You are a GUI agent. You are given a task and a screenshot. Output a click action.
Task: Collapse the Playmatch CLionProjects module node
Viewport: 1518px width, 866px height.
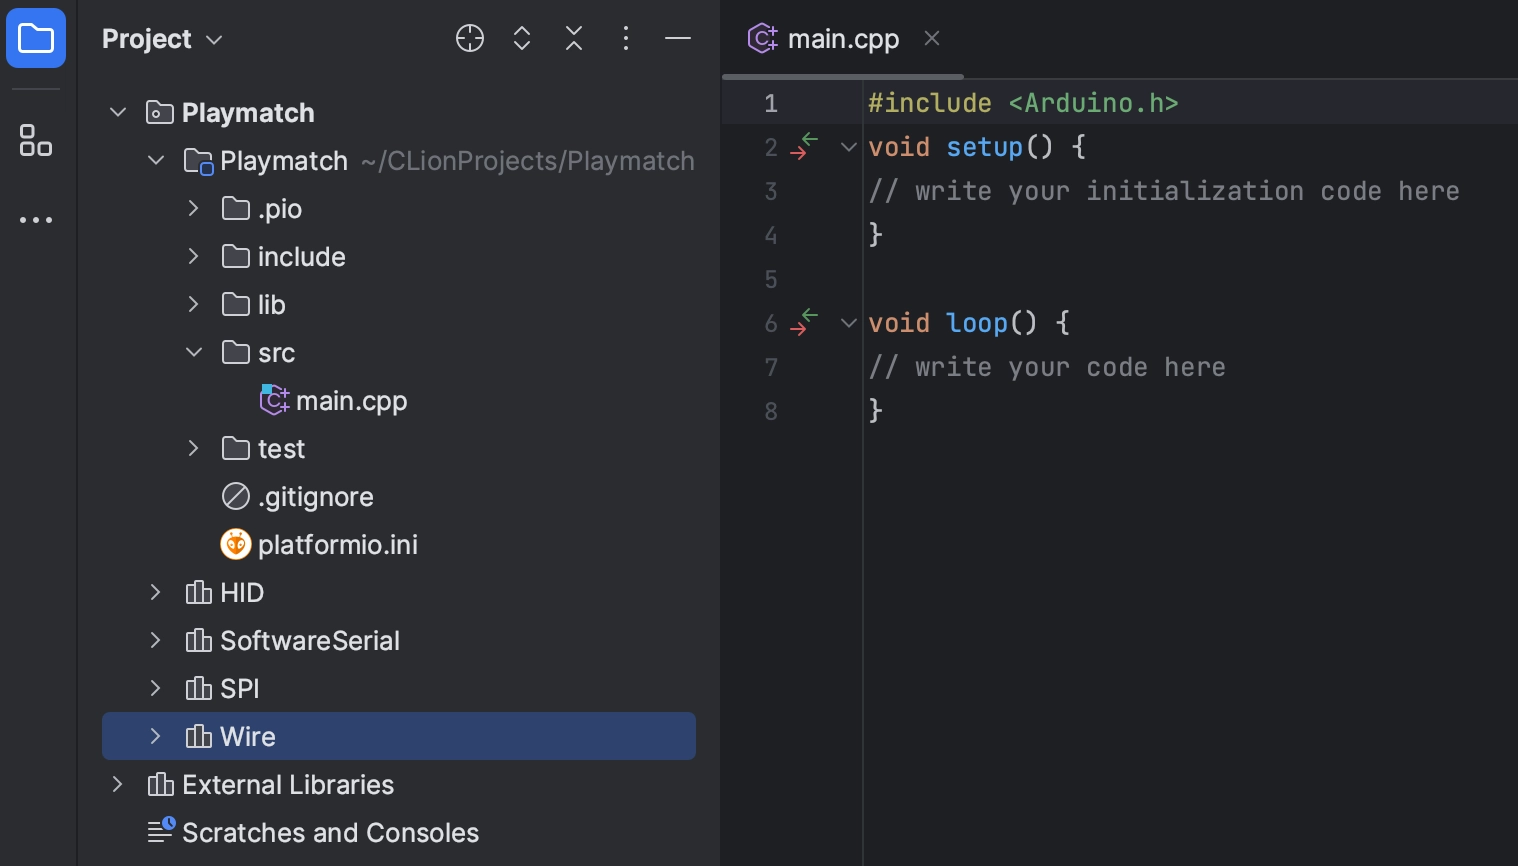click(156, 160)
